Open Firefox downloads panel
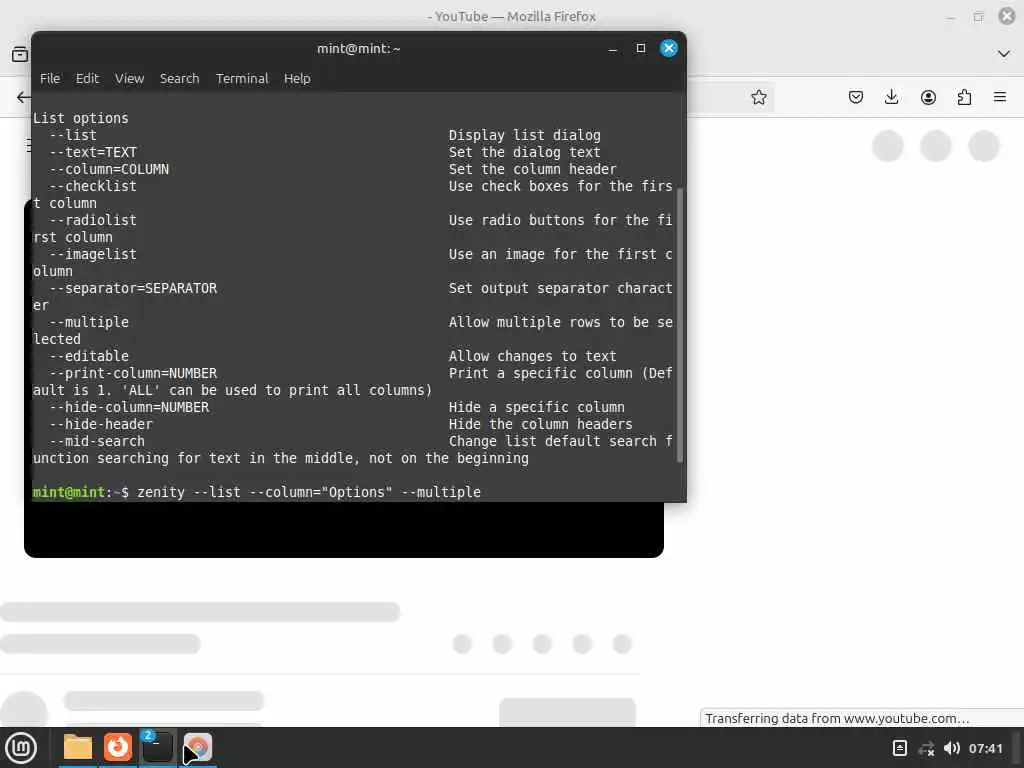Image resolution: width=1024 pixels, height=768 pixels. click(891, 97)
